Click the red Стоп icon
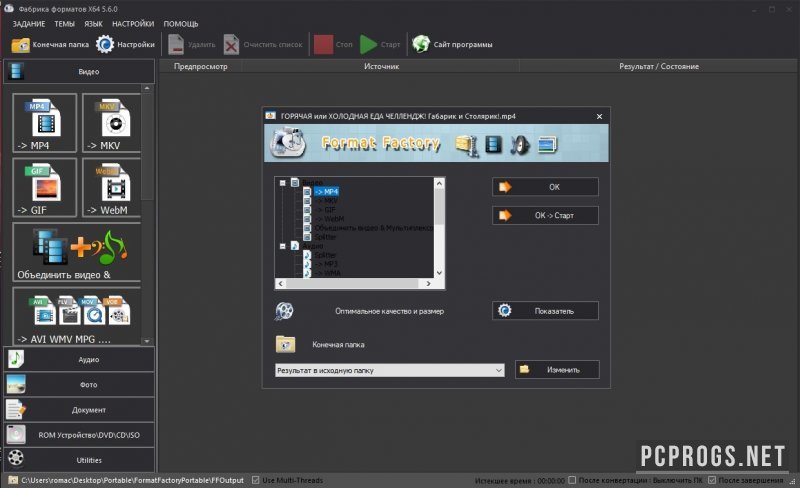The image size is (800, 488). [x=323, y=44]
